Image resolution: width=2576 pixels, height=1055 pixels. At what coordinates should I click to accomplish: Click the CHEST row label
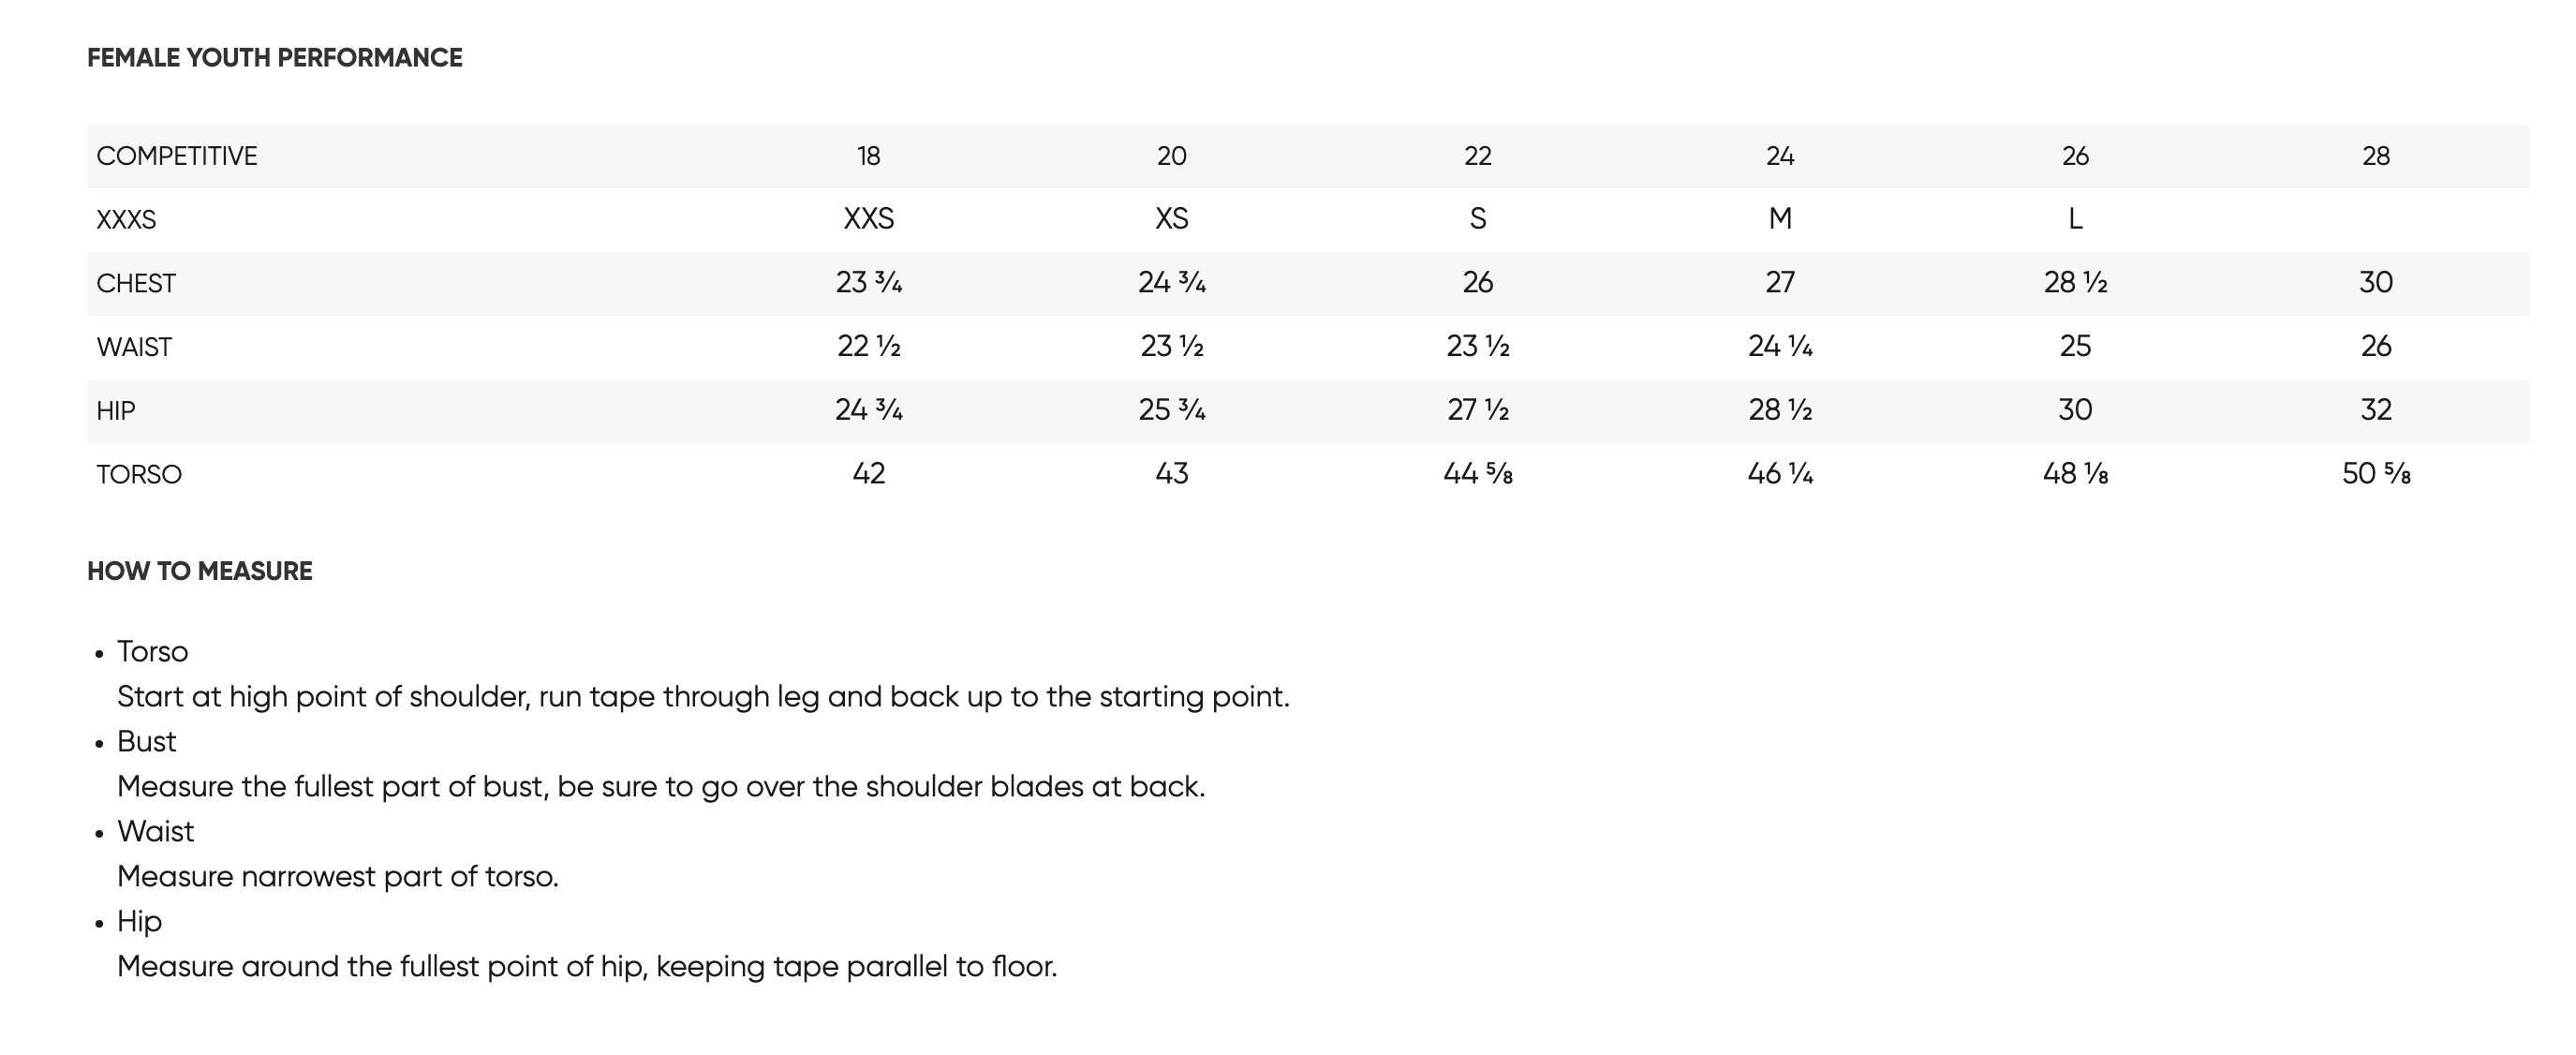136,283
